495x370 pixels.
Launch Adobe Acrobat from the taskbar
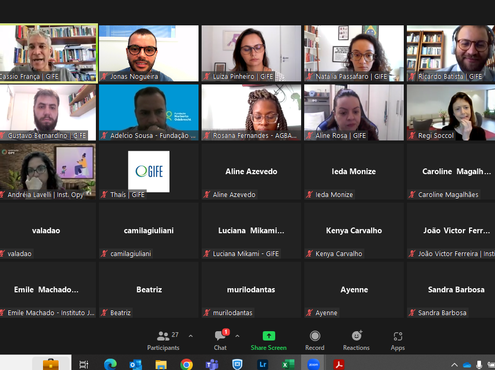point(339,364)
